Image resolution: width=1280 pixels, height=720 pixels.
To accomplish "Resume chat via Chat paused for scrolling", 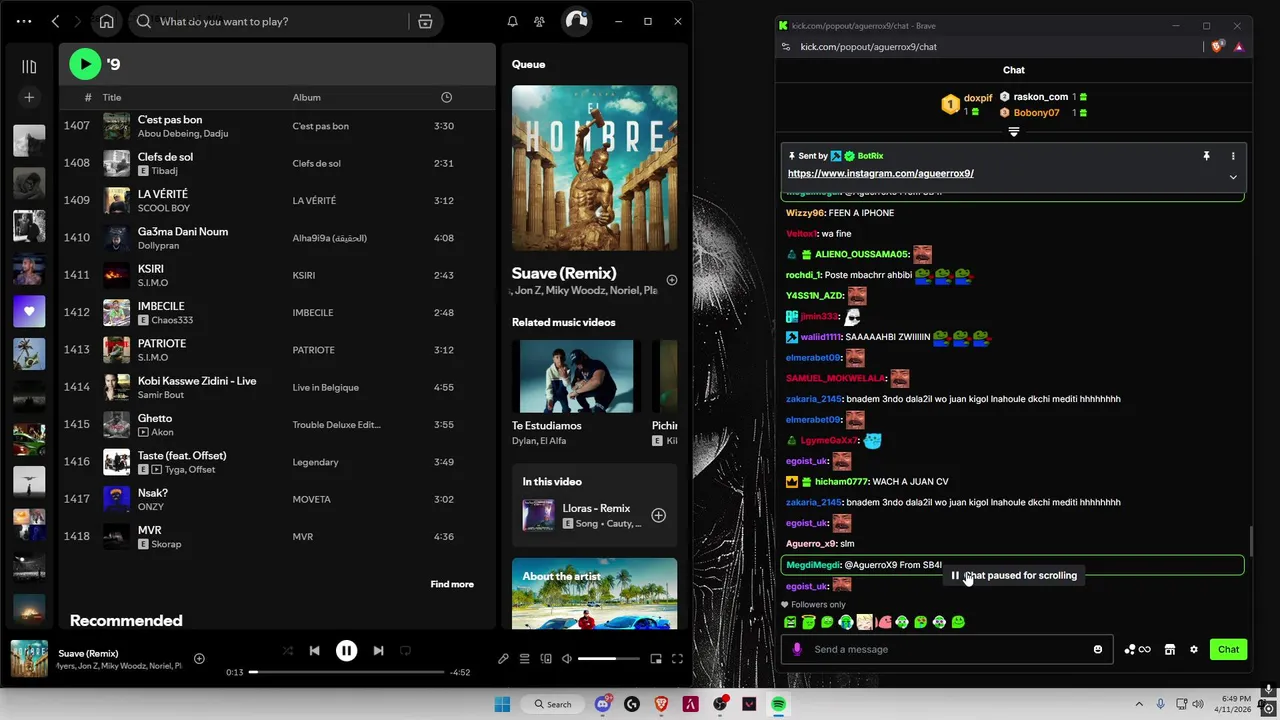I will pyautogui.click(x=1013, y=575).
